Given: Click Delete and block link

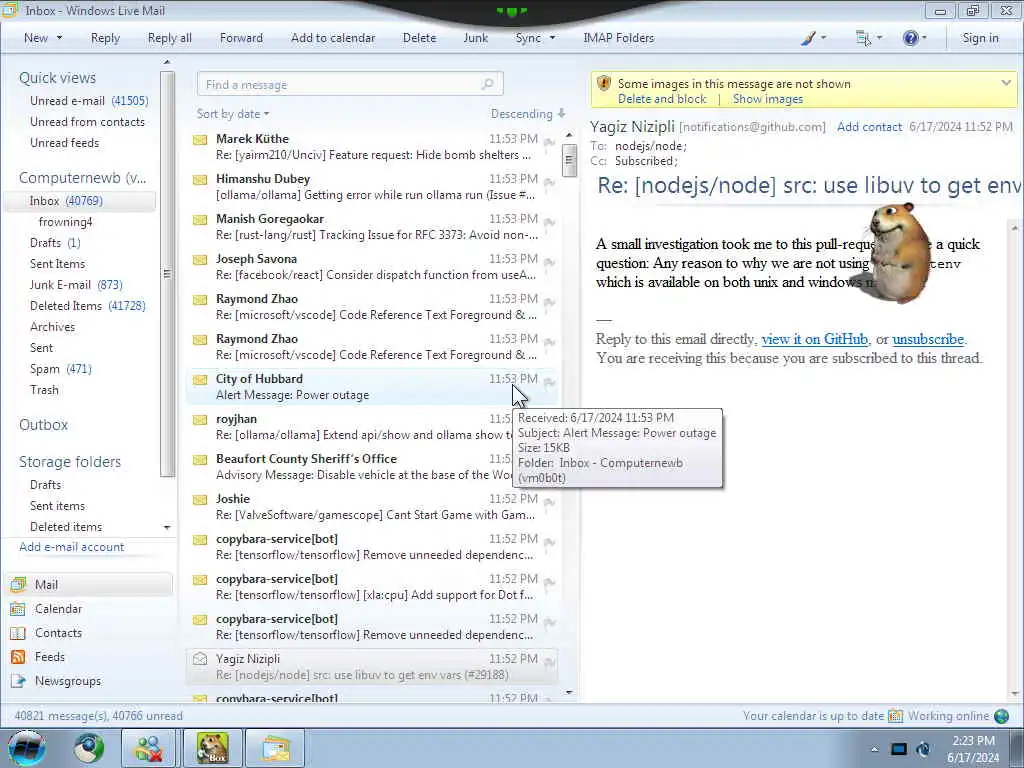Looking at the screenshot, I should point(662,99).
